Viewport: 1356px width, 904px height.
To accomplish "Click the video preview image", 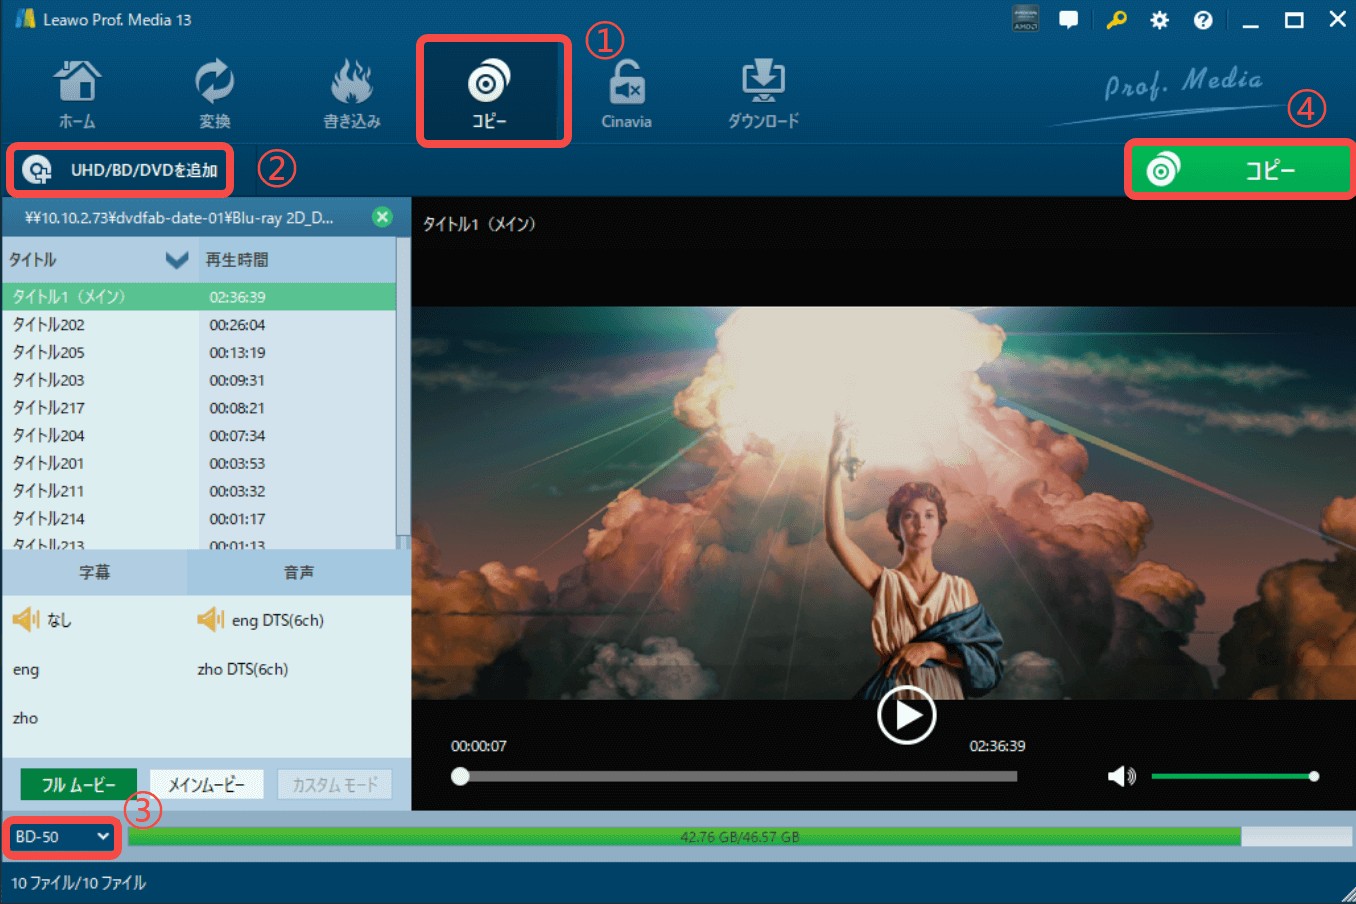I will coord(884,502).
